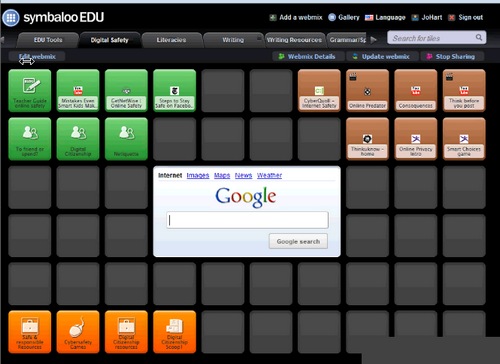The width and height of the screenshot is (500, 364).
Task: Switch to the EDU Tools tab
Action: [x=48, y=40]
